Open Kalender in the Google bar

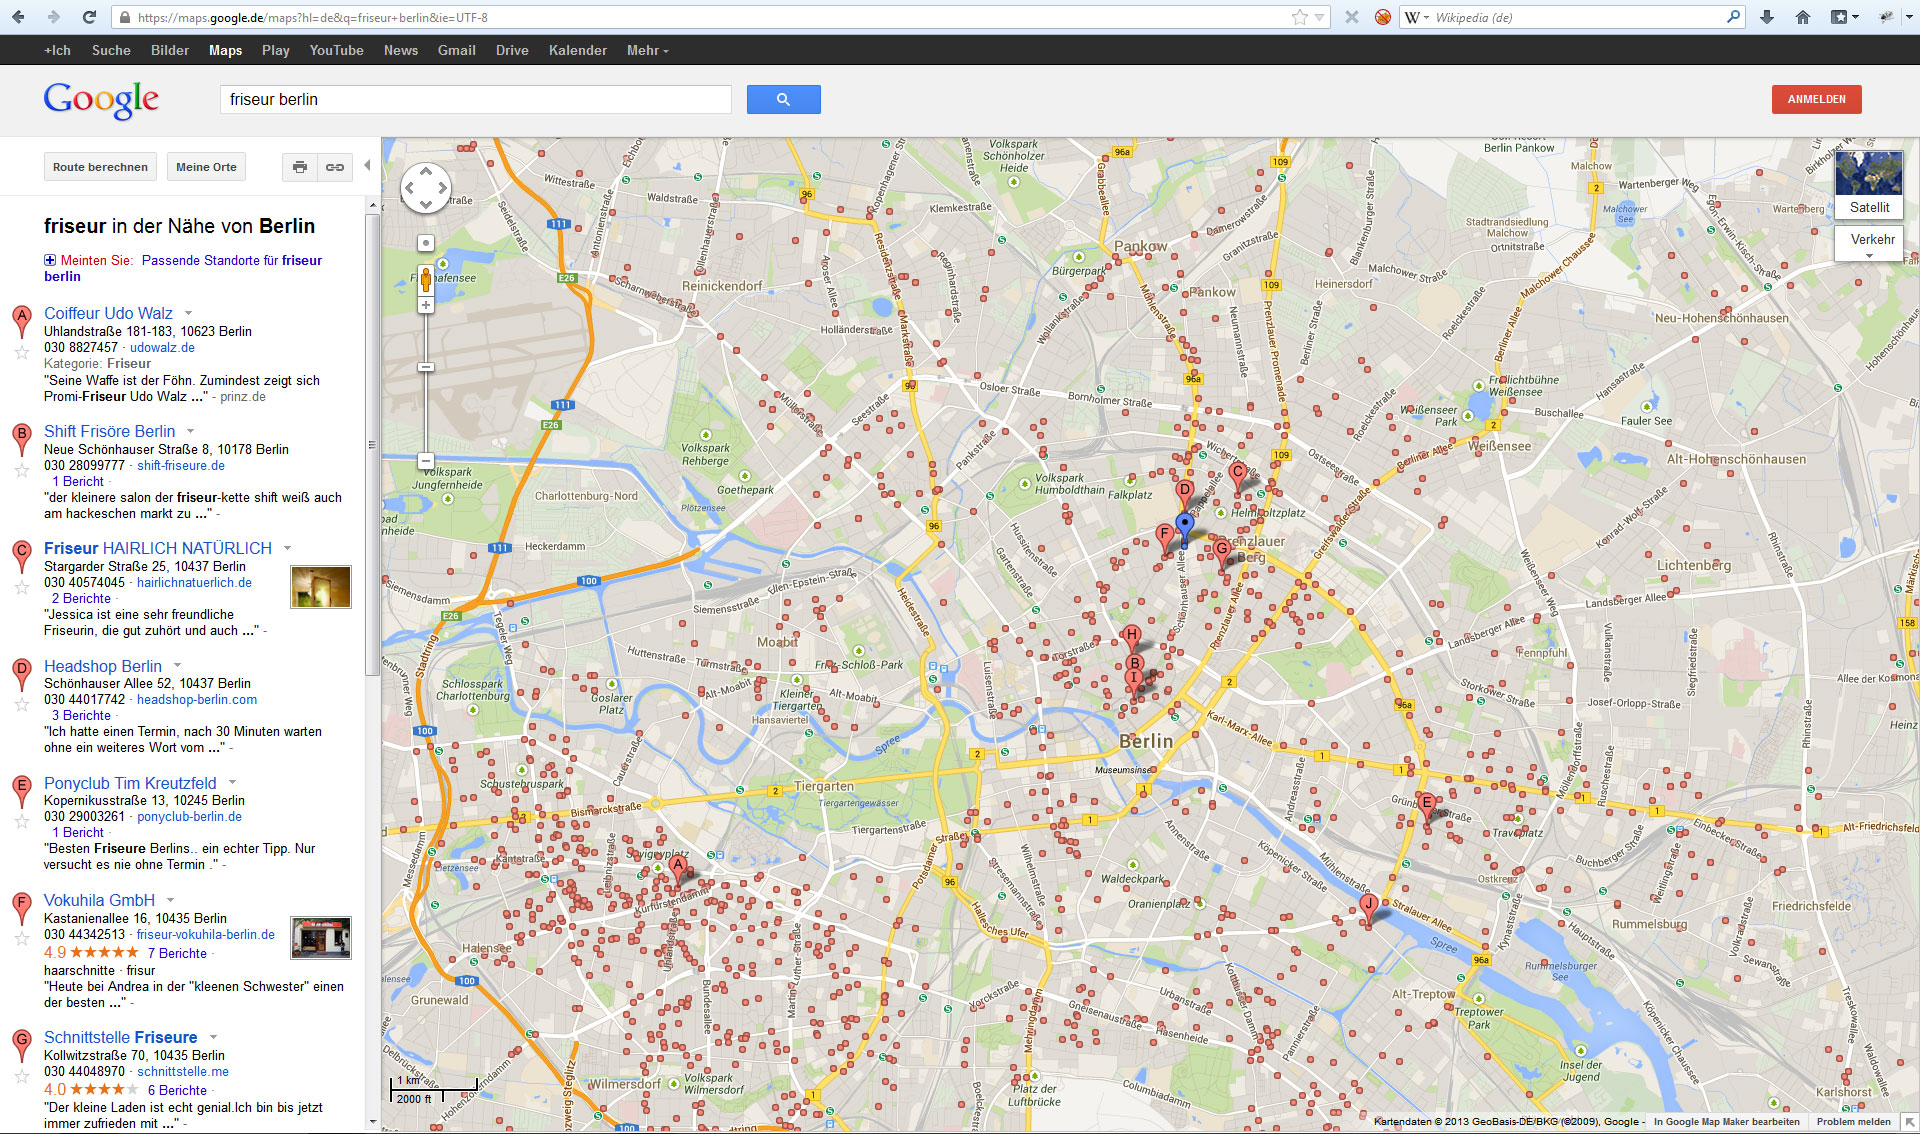pos(577,50)
